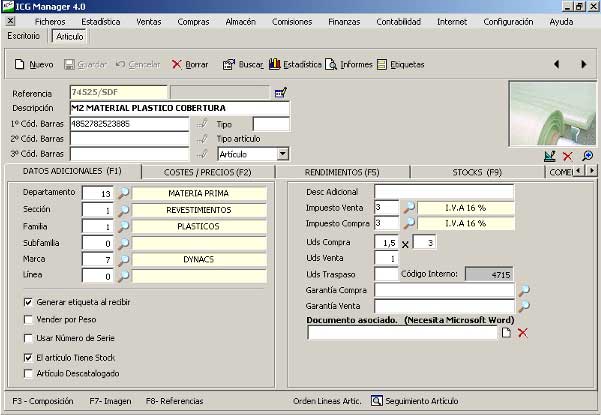Open the Buscar search tool
The image size is (601, 415).
tap(228, 64)
